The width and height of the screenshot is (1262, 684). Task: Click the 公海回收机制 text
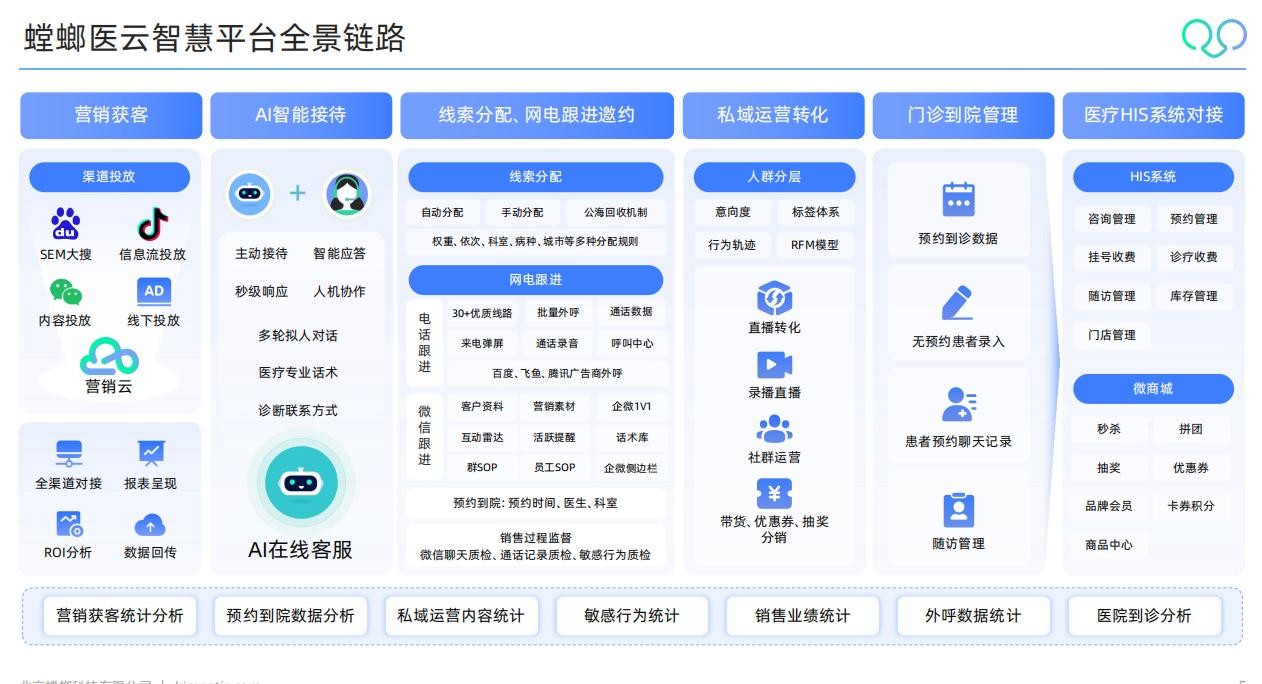point(615,213)
